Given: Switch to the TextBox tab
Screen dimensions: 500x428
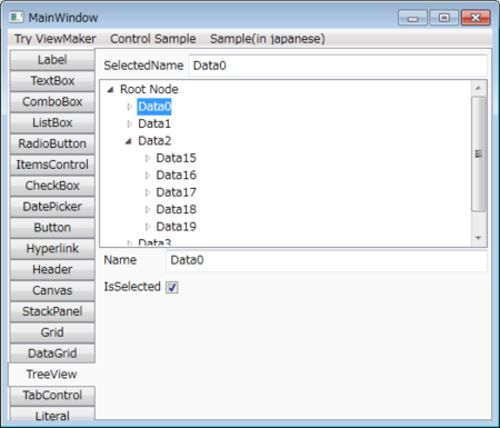Looking at the screenshot, I should tap(52, 81).
